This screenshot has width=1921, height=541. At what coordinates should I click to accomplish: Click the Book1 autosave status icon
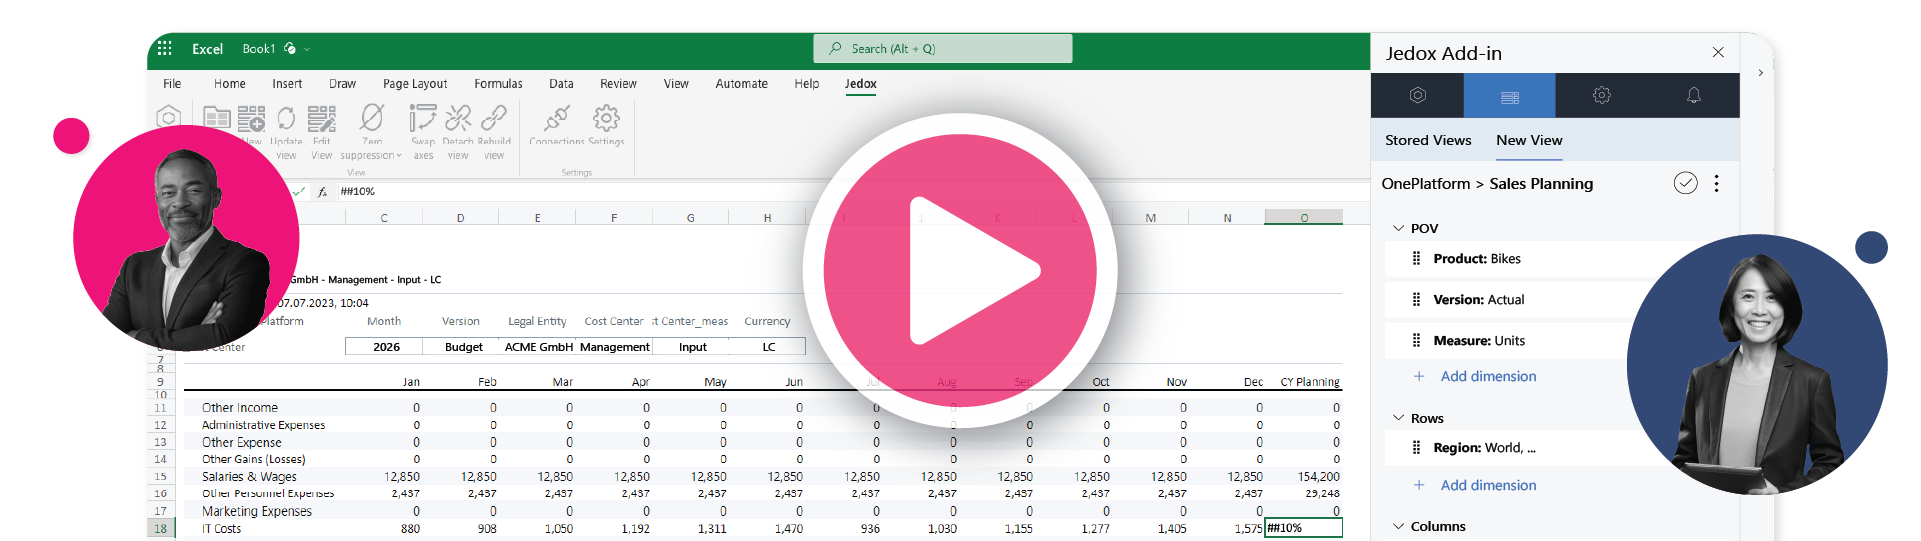click(x=290, y=48)
